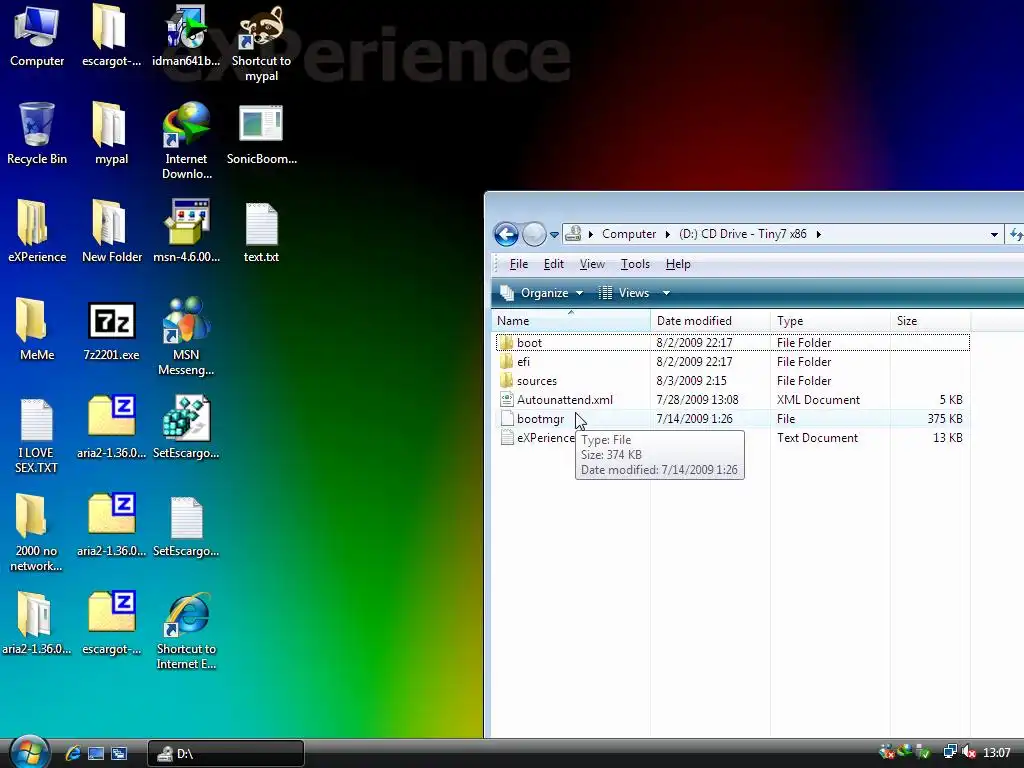Viewport: 1024px width, 768px height.
Task: Select the SonicBoom desktop icon
Action: pos(261,134)
